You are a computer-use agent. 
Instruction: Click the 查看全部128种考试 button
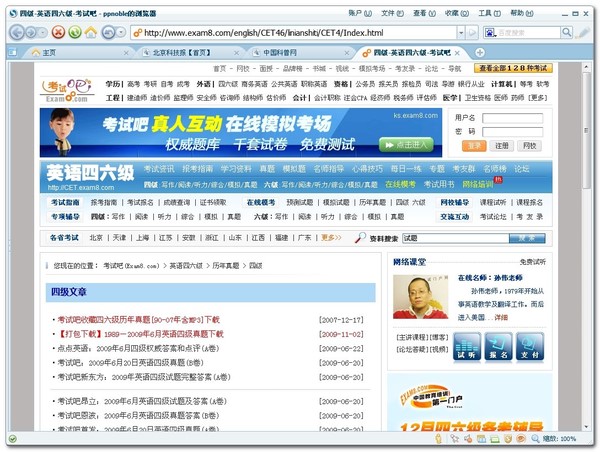click(x=513, y=68)
